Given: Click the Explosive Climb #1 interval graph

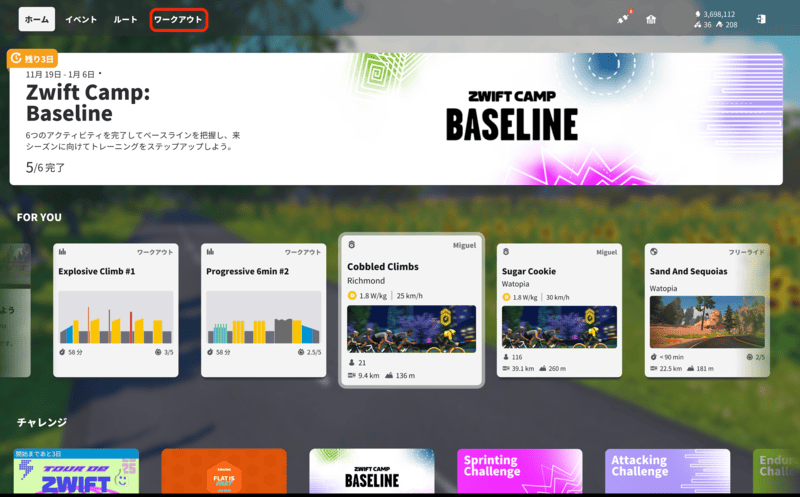Looking at the screenshot, I should pyautogui.click(x=116, y=317).
